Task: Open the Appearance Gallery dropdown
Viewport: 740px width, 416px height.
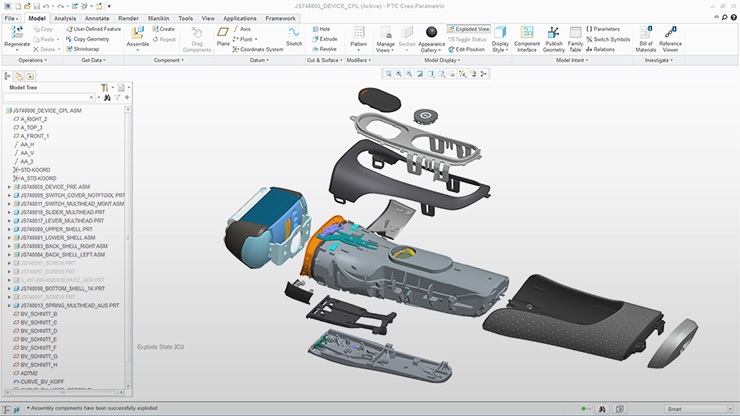Action: click(x=431, y=49)
